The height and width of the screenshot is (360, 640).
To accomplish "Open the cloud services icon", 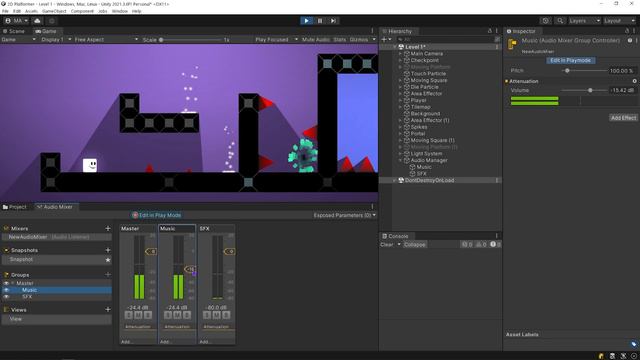I will [37, 21].
